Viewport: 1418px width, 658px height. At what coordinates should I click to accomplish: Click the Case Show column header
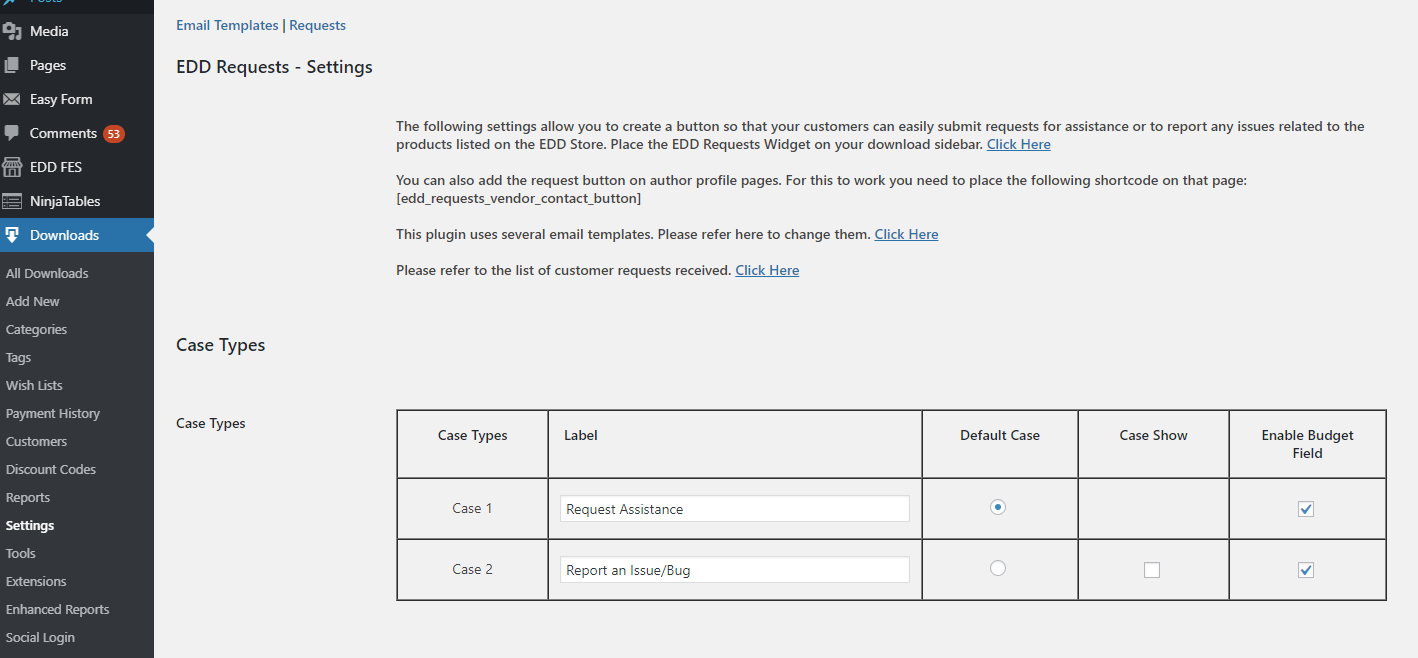point(1154,435)
